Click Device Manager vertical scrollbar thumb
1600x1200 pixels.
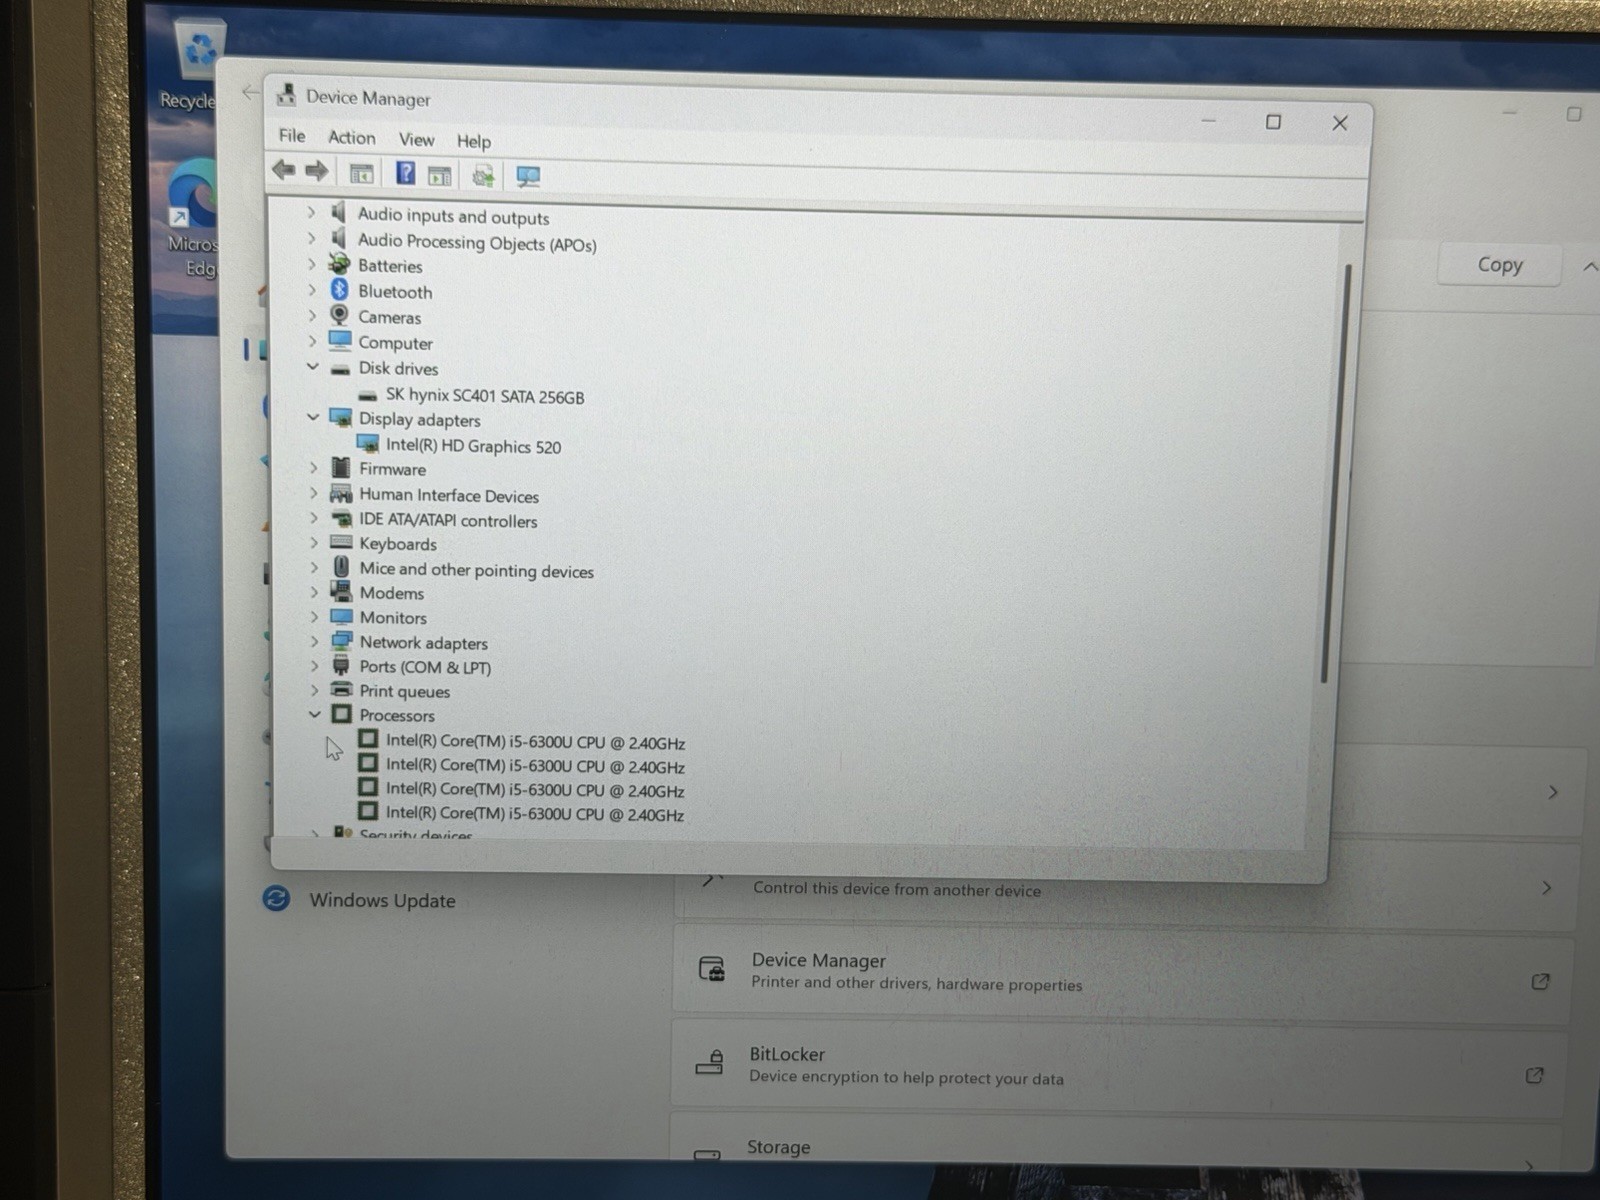tap(1336, 472)
